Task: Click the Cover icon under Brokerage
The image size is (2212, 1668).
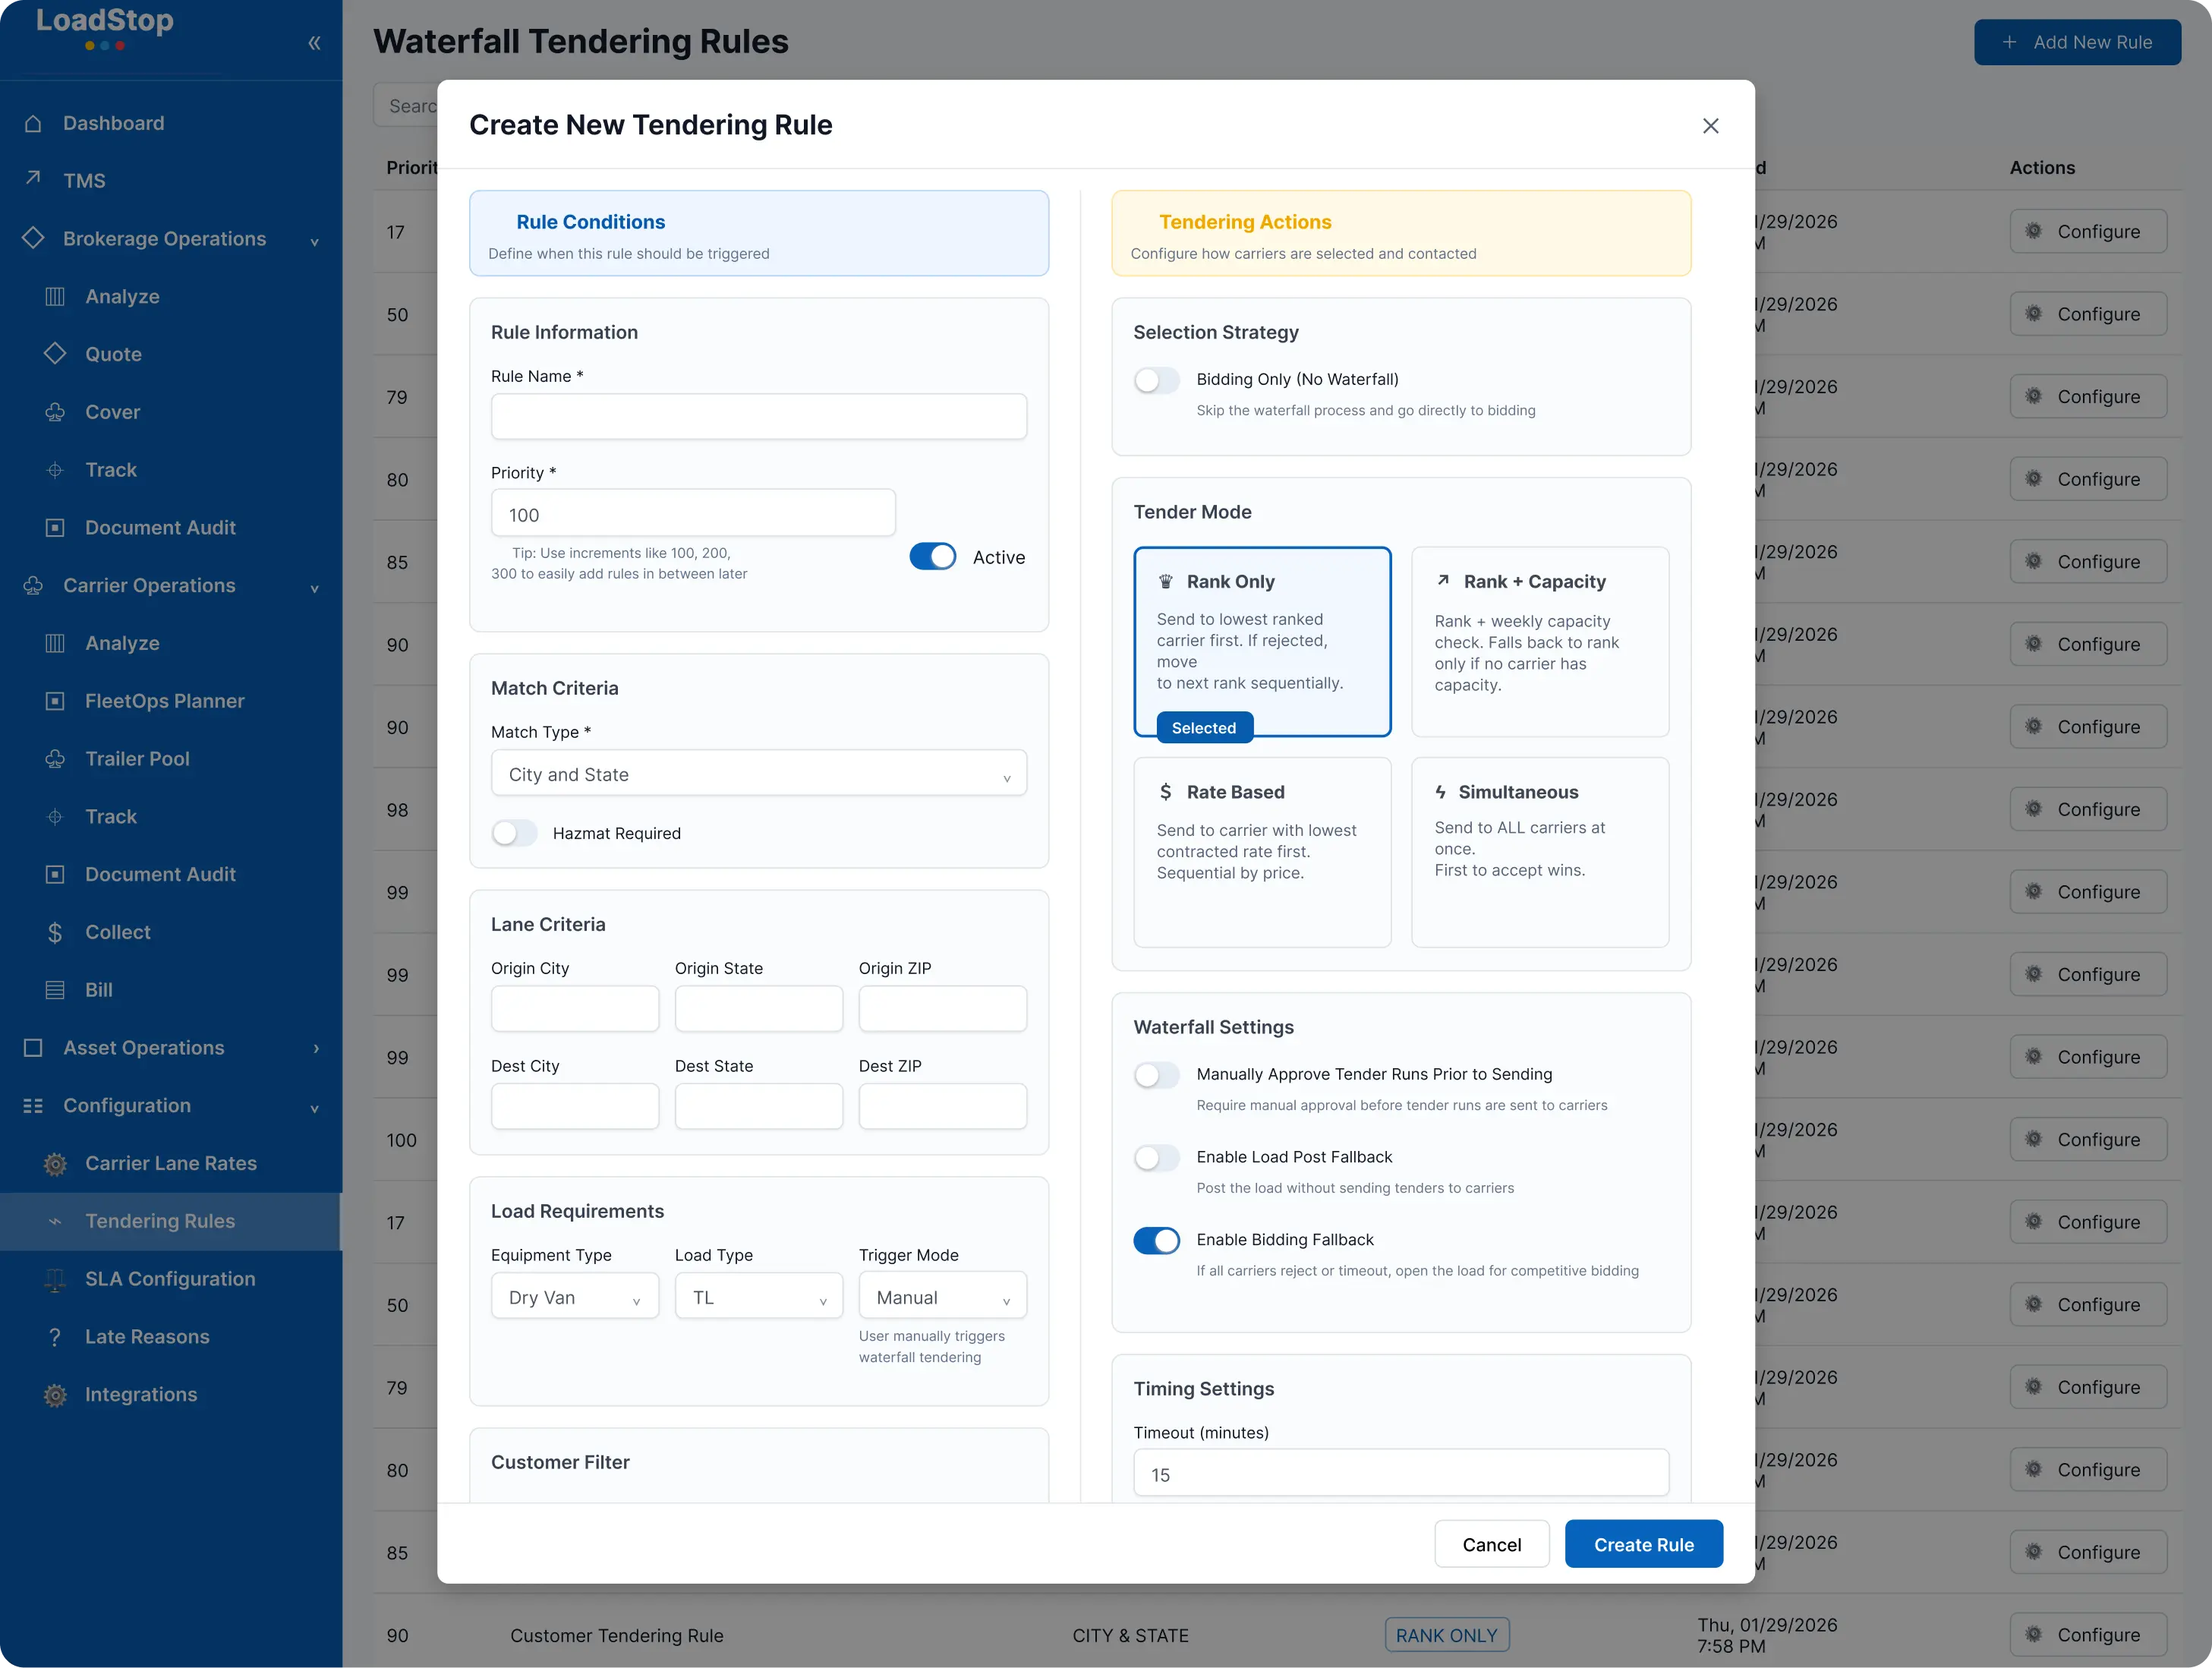Action: tap(55, 412)
